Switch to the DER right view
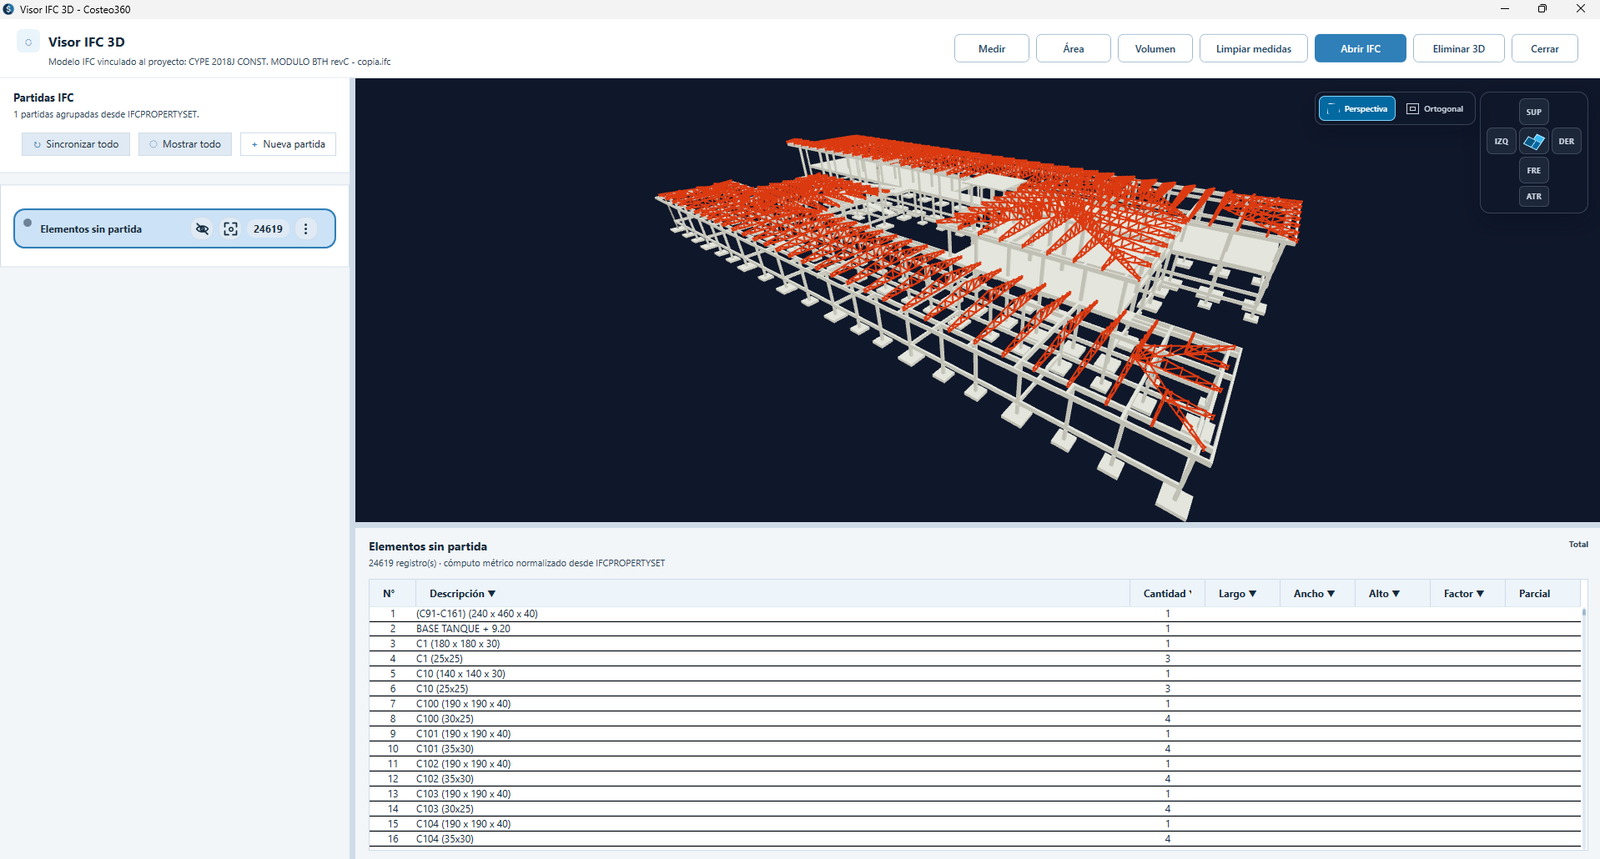 [x=1566, y=141]
